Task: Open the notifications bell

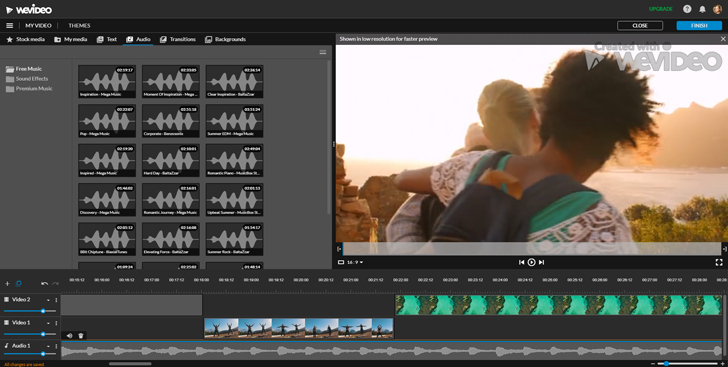Action: [x=702, y=9]
